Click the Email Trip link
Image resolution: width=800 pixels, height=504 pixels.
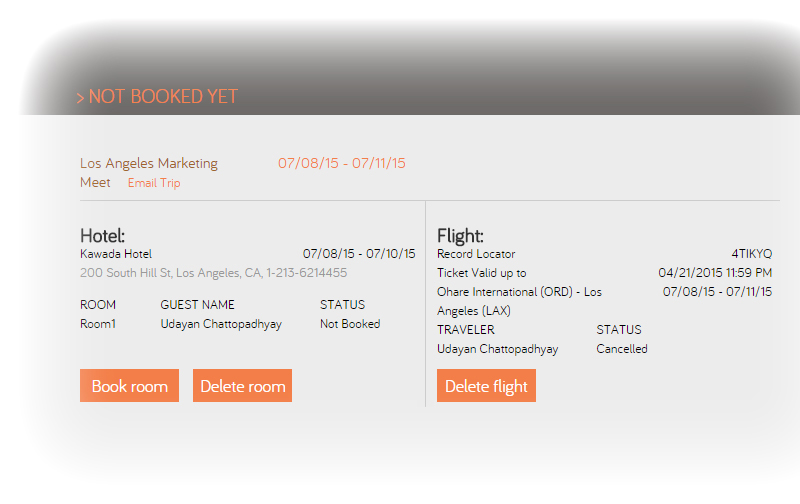click(154, 183)
